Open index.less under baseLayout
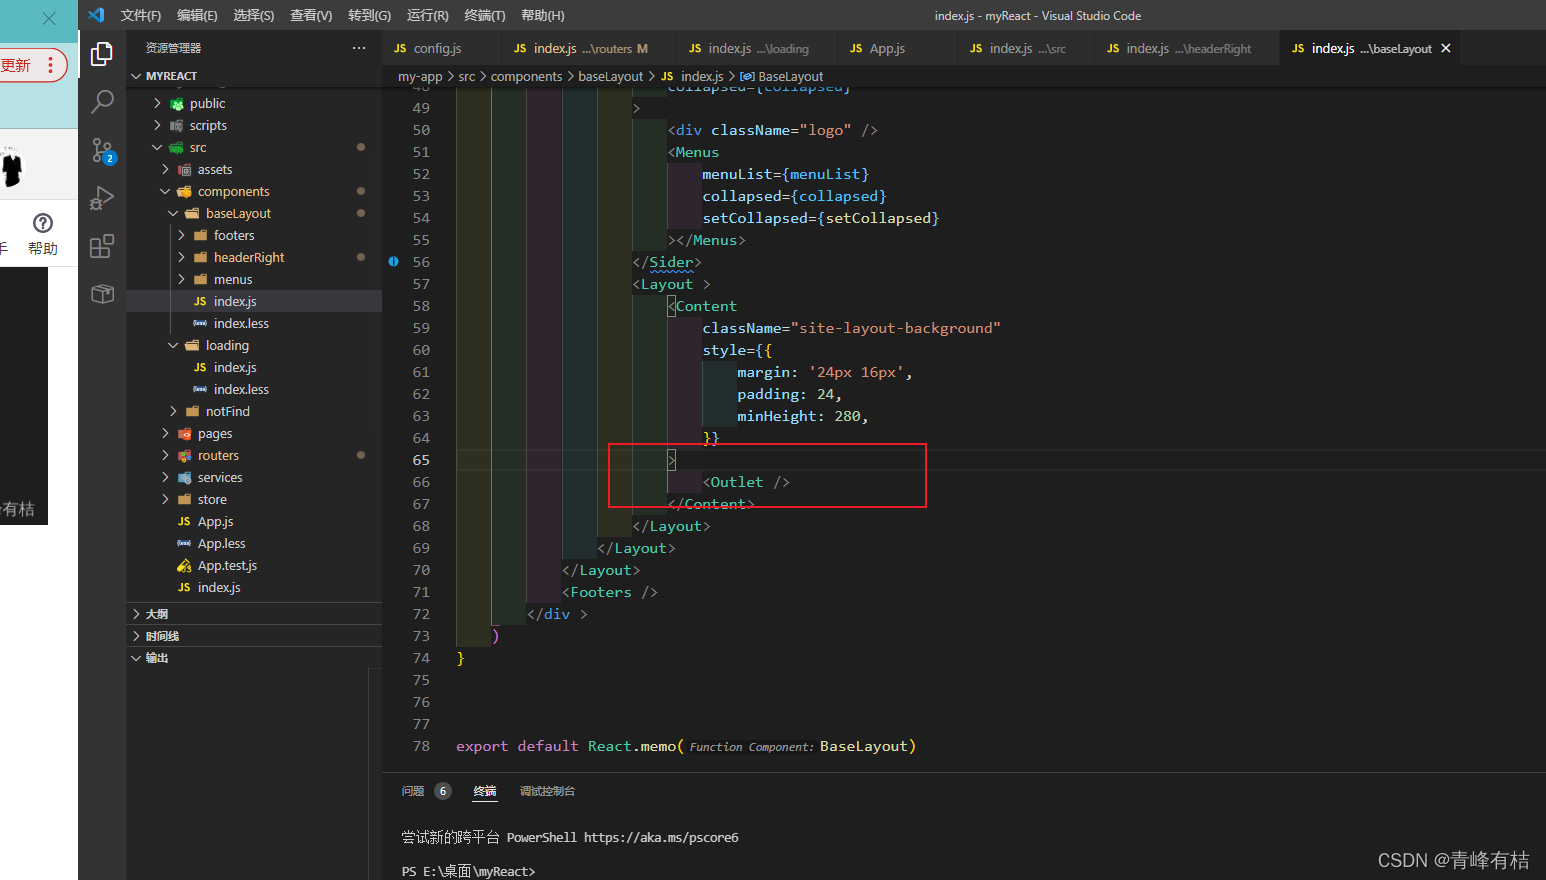The width and height of the screenshot is (1546, 880). pos(254,323)
